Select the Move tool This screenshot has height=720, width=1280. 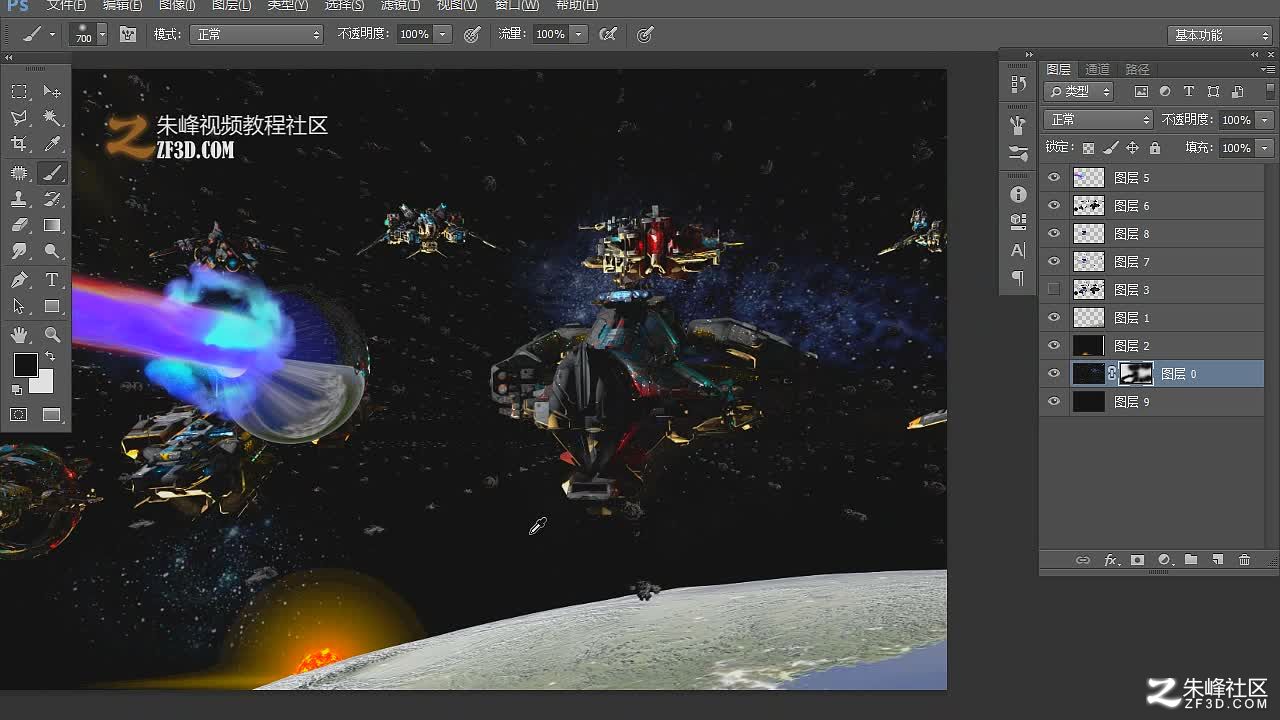click(x=52, y=92)
